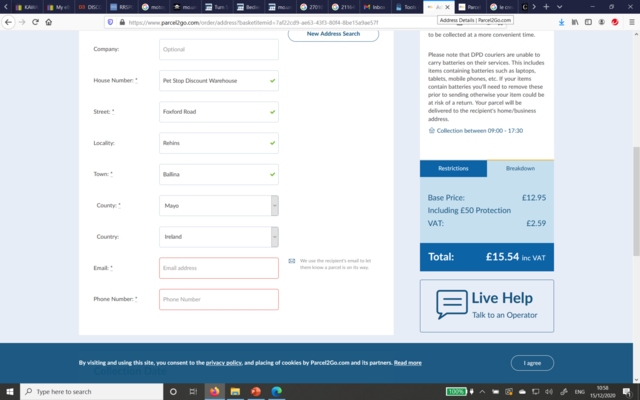
Task: Click the ENG language indicator
Action: coord(580,392)
